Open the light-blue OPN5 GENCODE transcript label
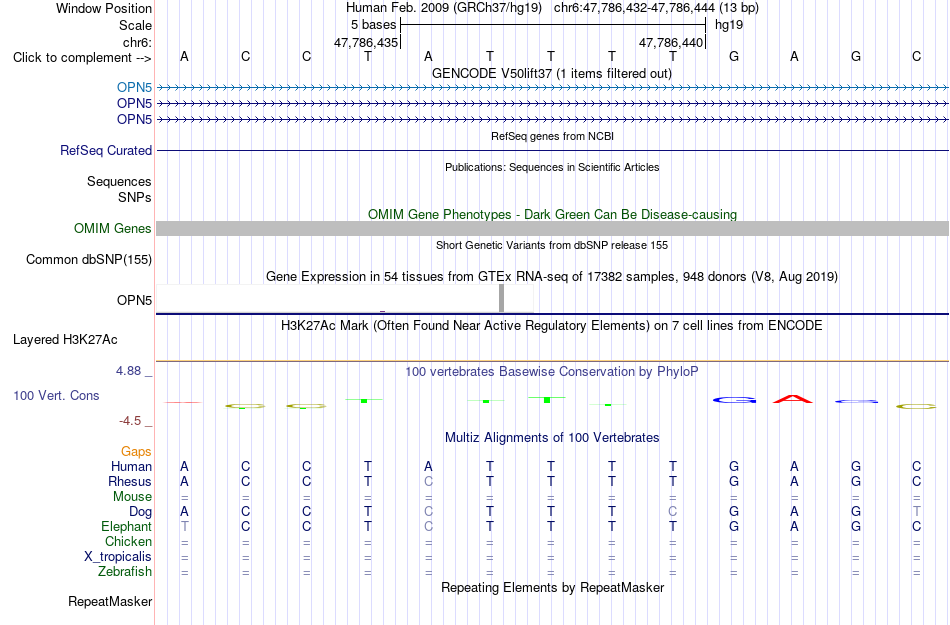Viewport: 950px width, 625px height. tap(135, 88)
